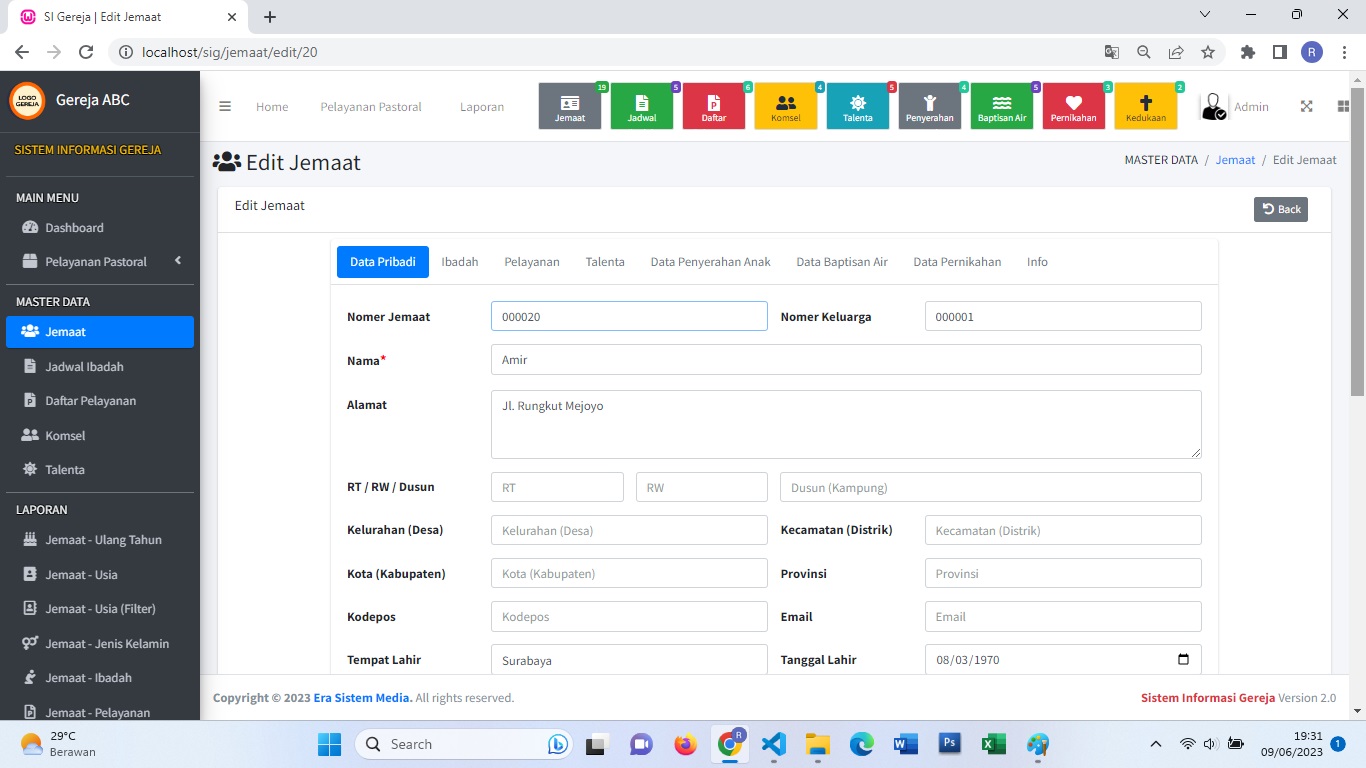Switch to the Ibadah tab

[x=460, y=262]
